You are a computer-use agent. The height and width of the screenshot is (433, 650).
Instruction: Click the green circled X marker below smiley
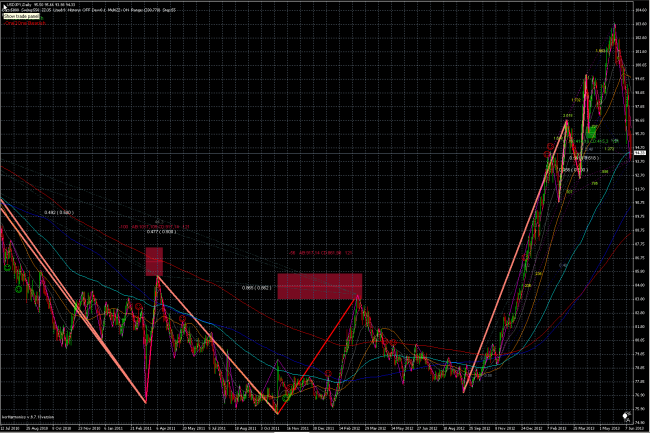click(x=18, y=289)
